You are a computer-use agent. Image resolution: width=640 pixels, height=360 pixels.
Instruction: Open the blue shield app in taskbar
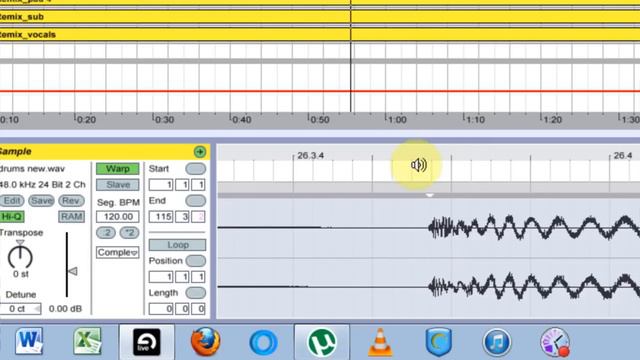(438, 342)
